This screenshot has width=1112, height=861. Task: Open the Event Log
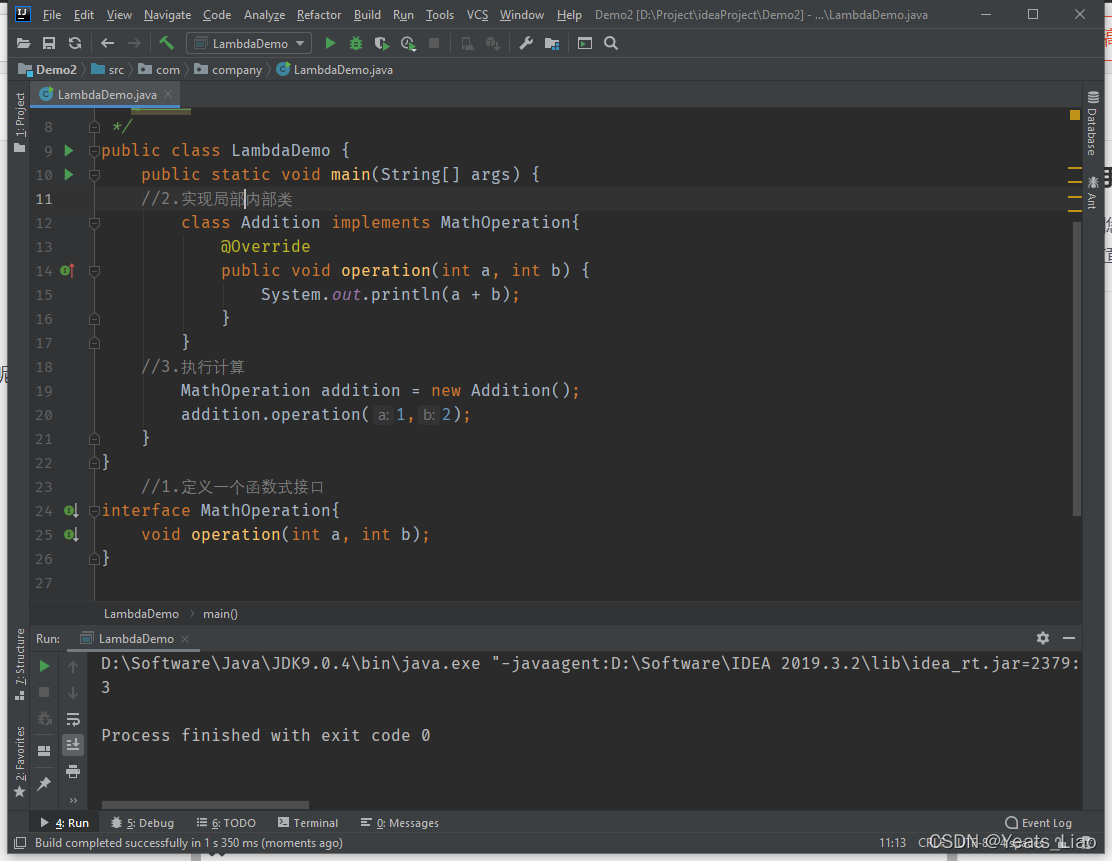1039,823
